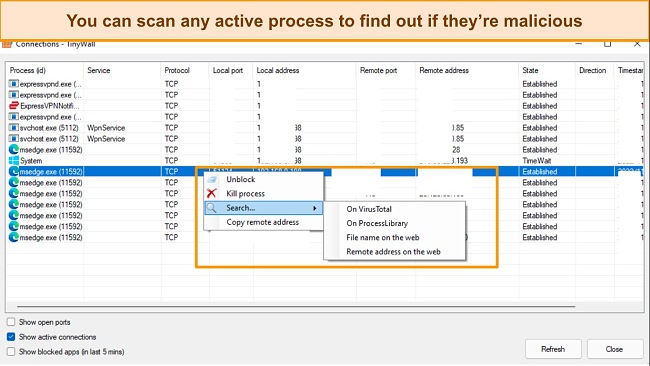This screenshot has width=650, height=366.
Task: Click the first expressvpnd.exe process icon
Action: click(x=14, y=84)
